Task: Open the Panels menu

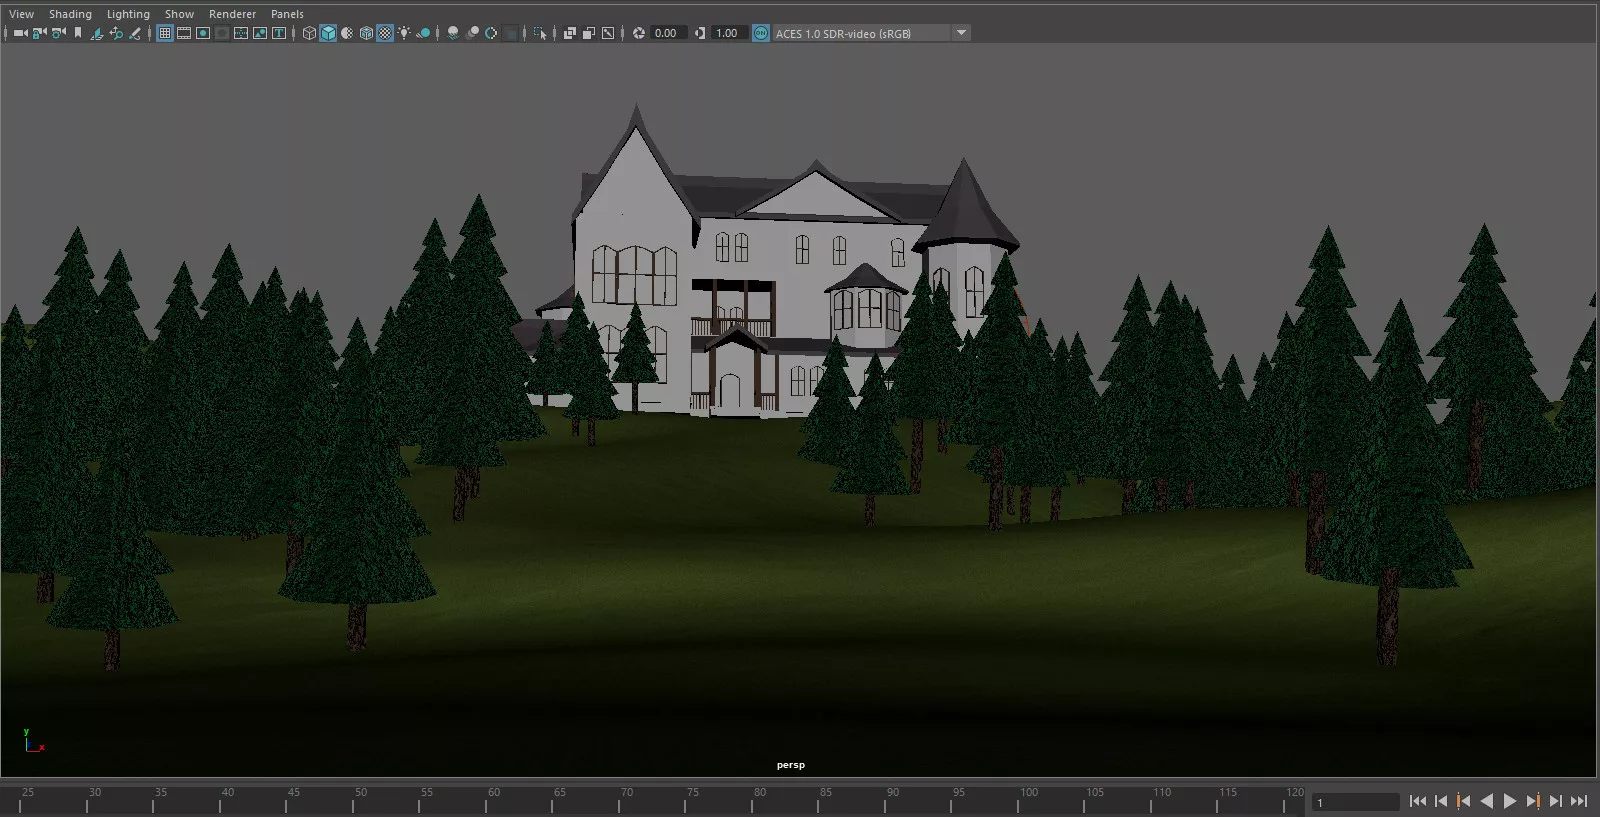Action: coord(287,14)
